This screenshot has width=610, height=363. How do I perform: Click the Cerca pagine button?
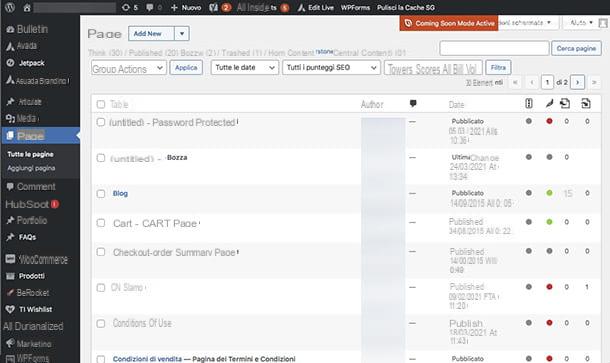pyautogui.click(x=576, y=49)
